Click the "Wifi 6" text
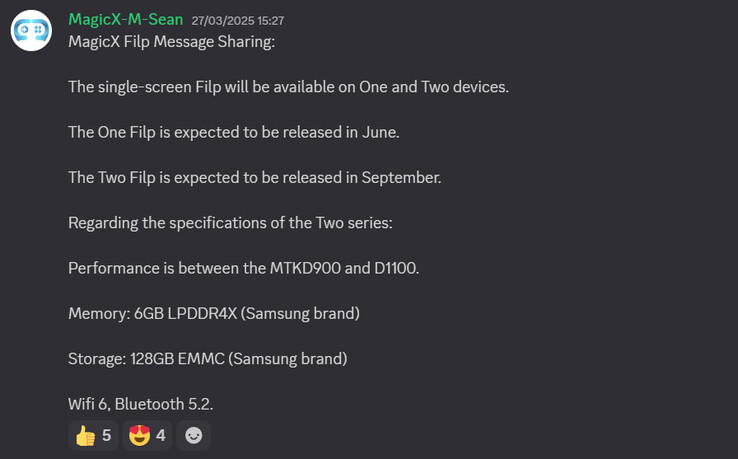 coord(88,404)
